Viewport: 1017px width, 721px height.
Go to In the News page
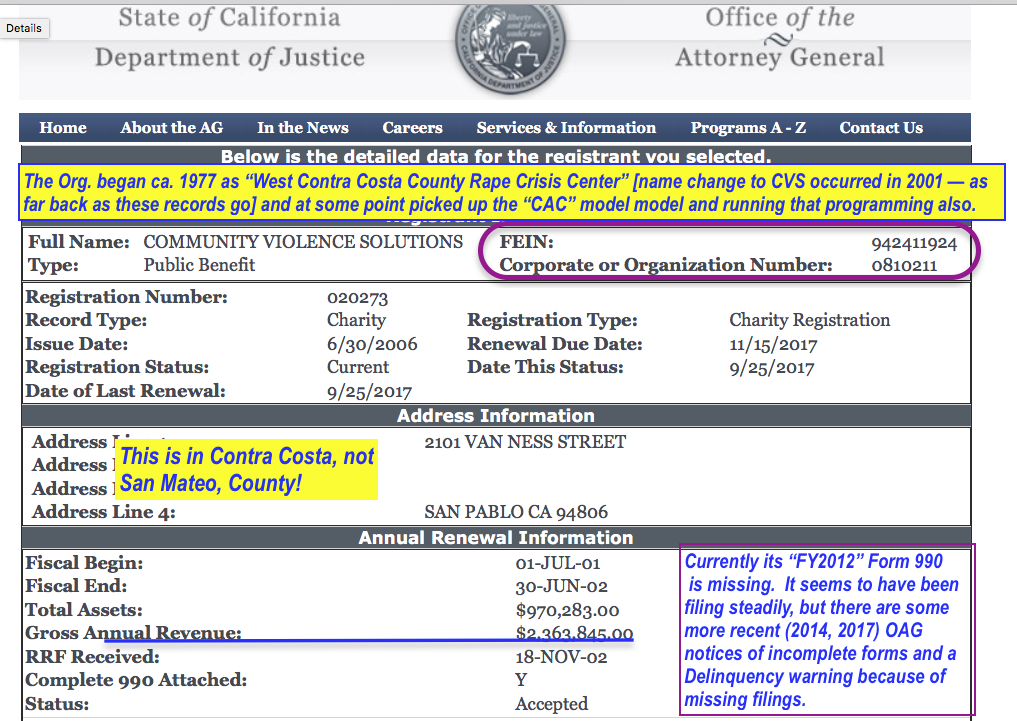tap(302, 128)
